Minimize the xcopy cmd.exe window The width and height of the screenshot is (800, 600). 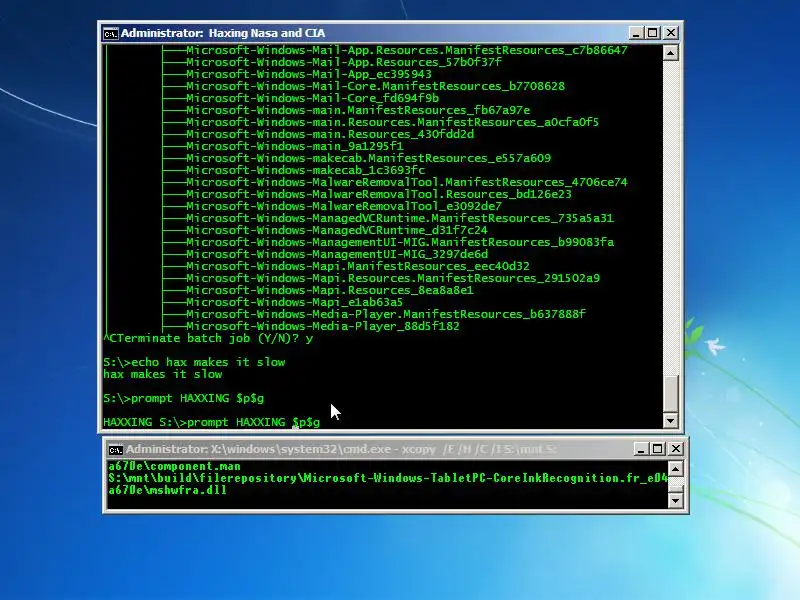[640, 449]
